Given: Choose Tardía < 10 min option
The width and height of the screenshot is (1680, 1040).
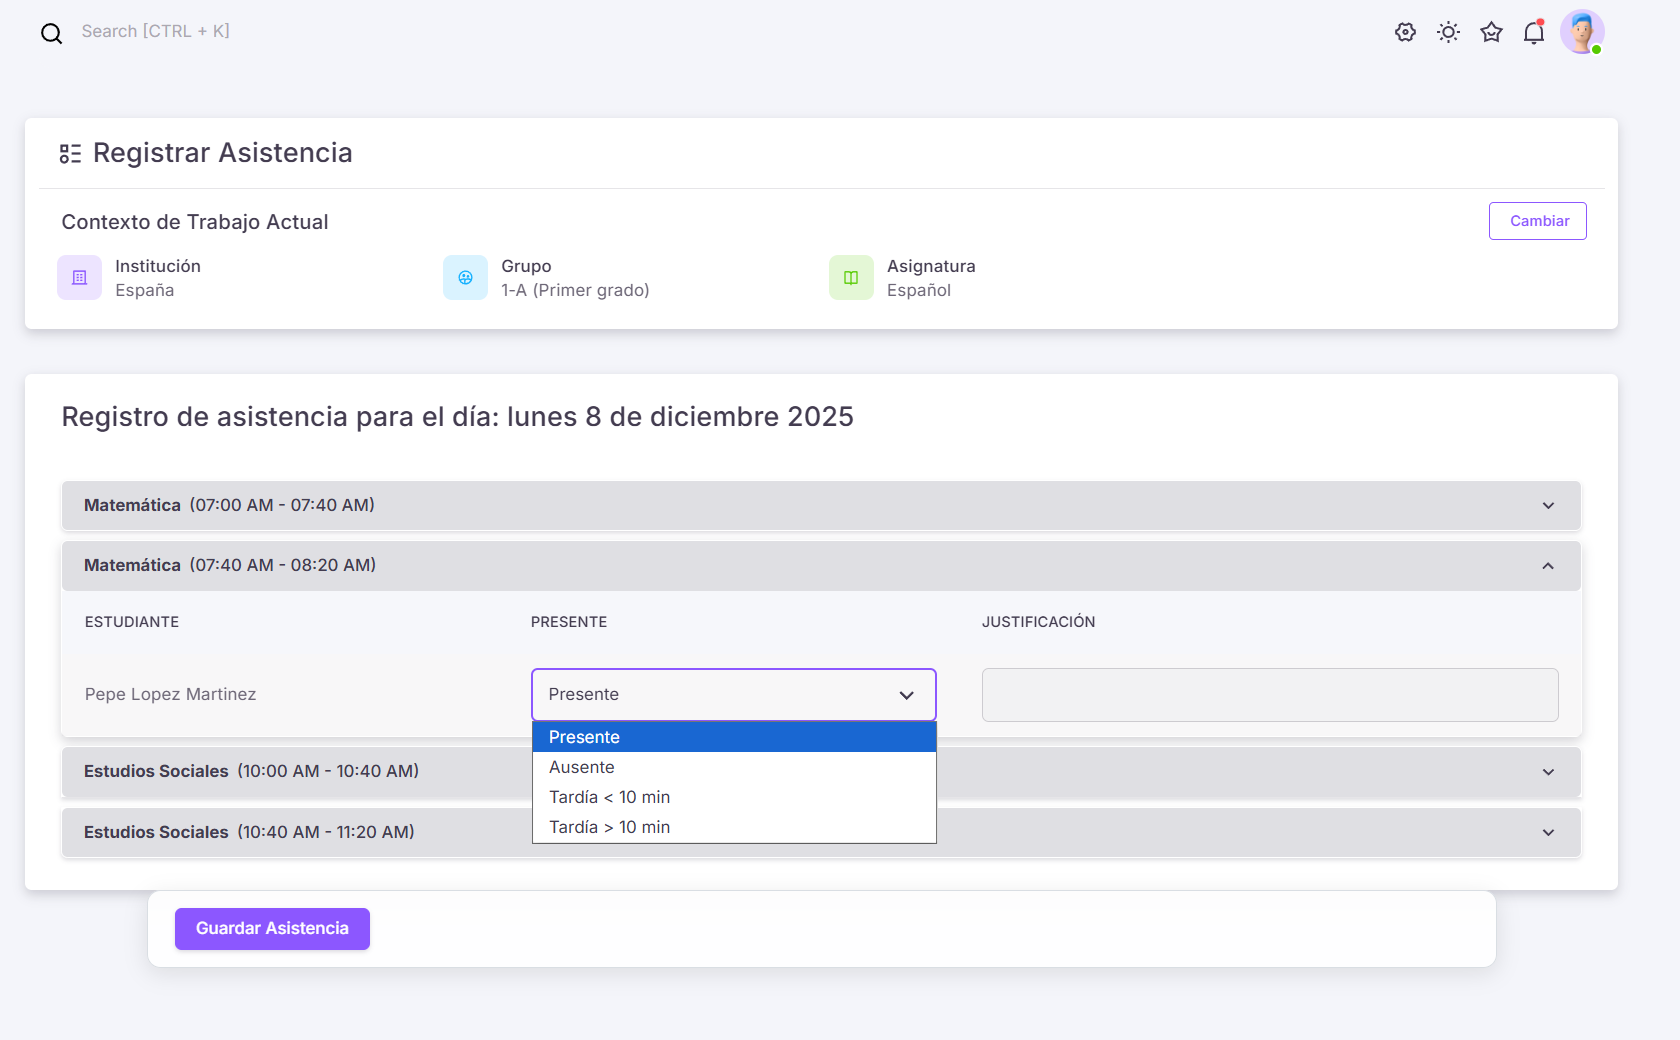Looking at the screenshot, I should click(609, 797).
